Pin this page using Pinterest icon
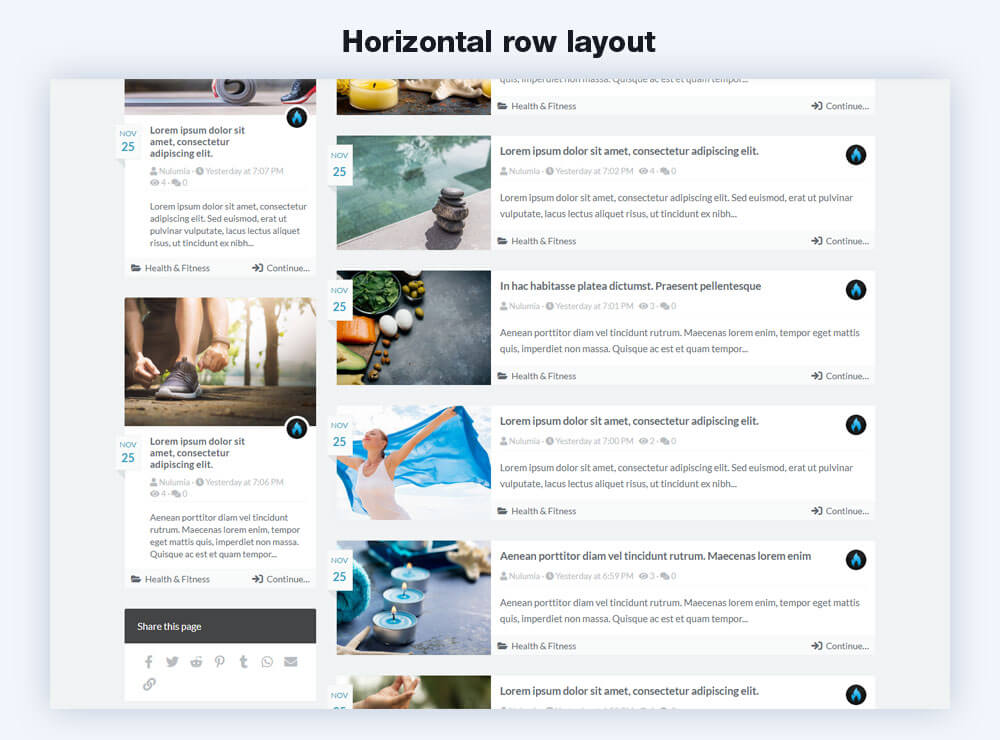Image resolution: width=1000 pixels, height=740 pixels. [x=219, y=662]
